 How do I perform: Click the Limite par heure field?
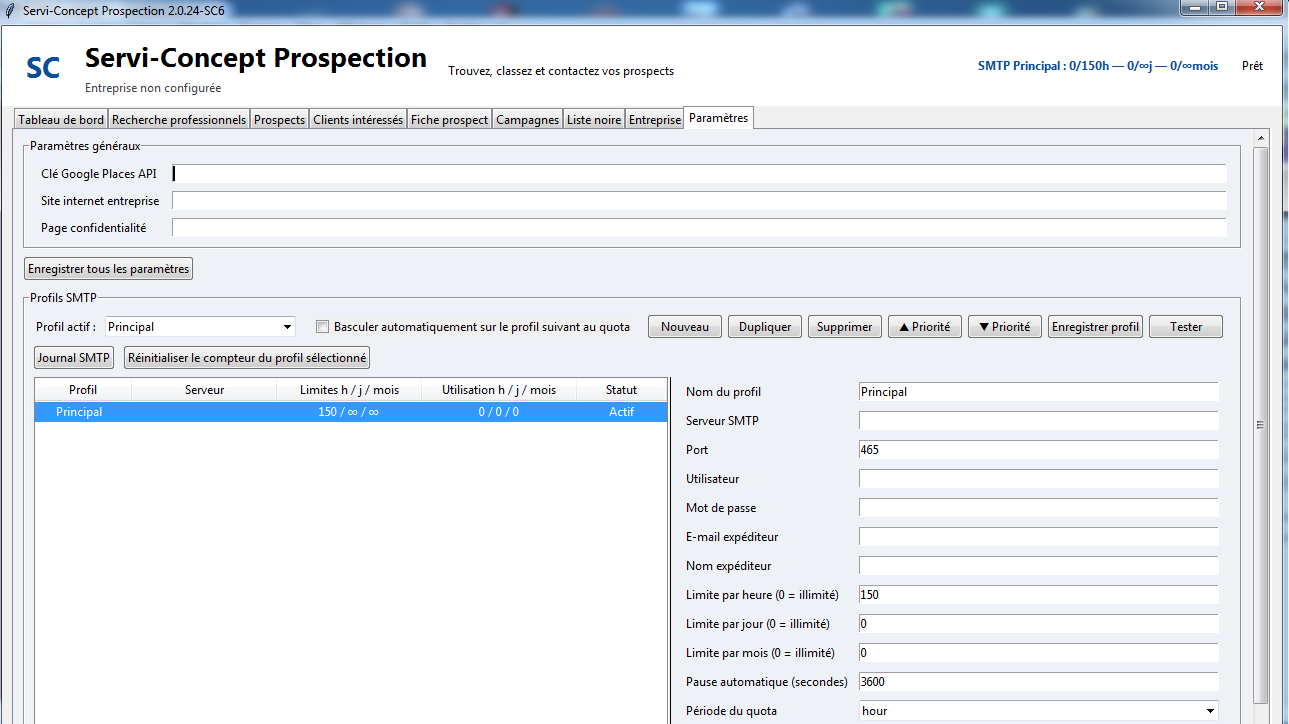click(1038, 595)
